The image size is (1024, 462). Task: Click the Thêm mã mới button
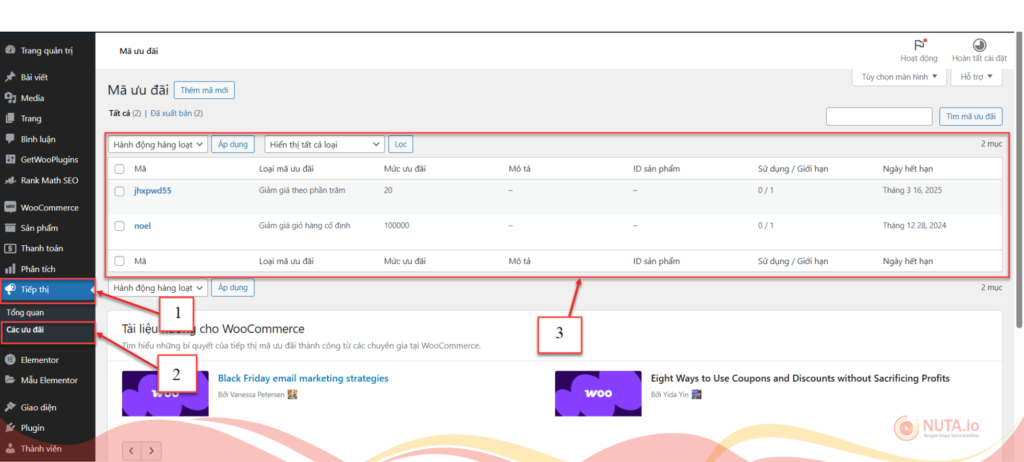click(x=204, y=91)
